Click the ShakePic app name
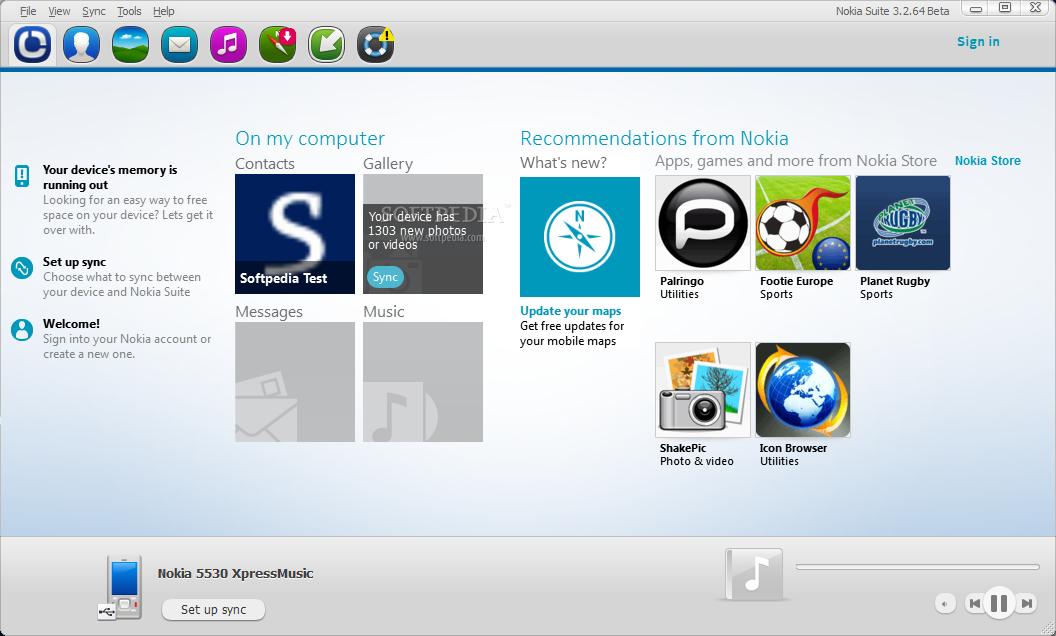This screenshot has height=636, width=1056. (x=683, y=448)
